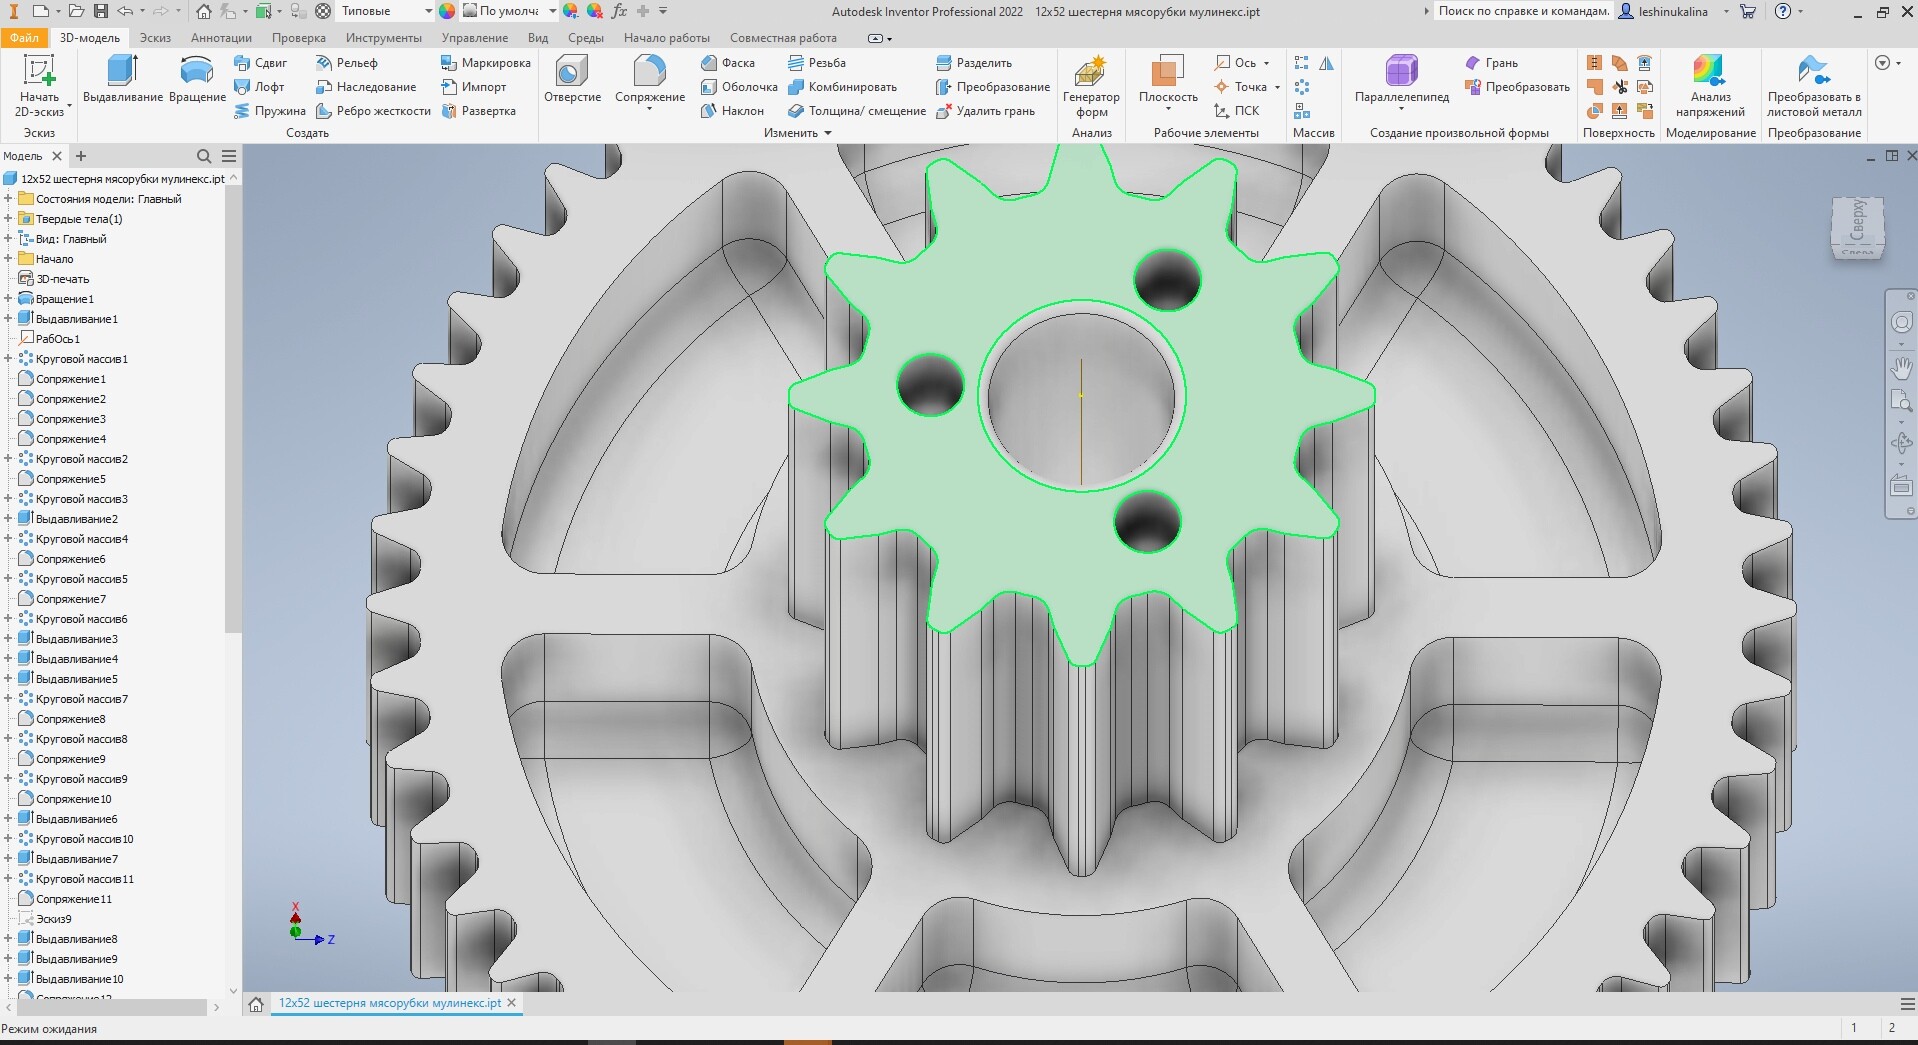Viewport: 1918px width, 1045px height.
Task: Open the Файл menu
Action: (x=24, y=38)
